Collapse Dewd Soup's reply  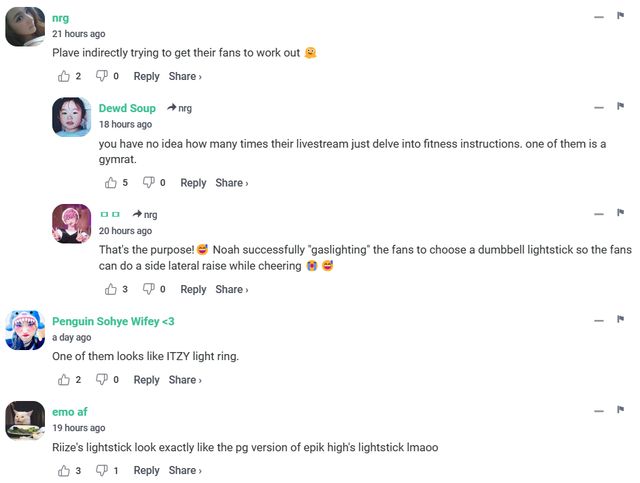598,107
